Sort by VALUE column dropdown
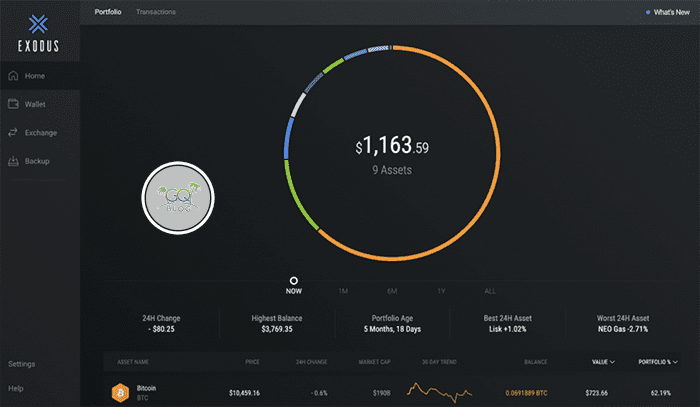 click(603, 362)
